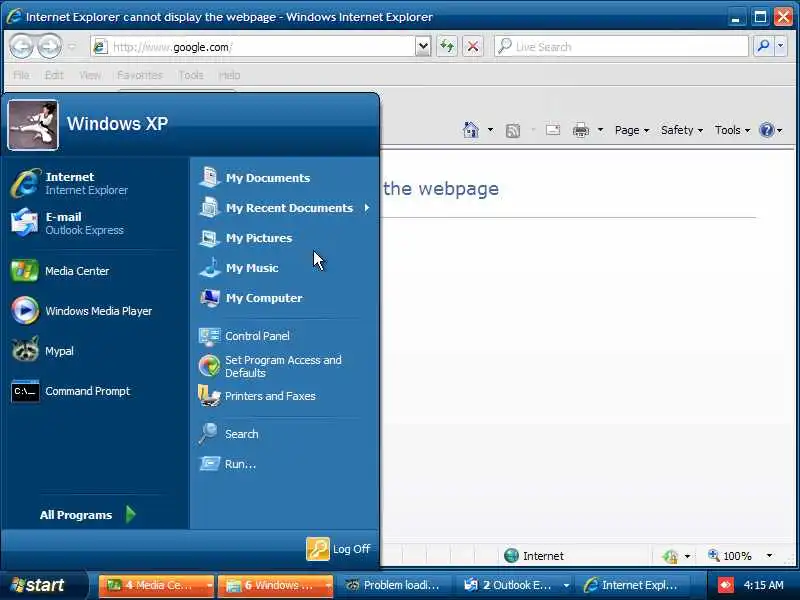Open the Favorites menu in IE
800x600 pixels.
tap(140, 76)
